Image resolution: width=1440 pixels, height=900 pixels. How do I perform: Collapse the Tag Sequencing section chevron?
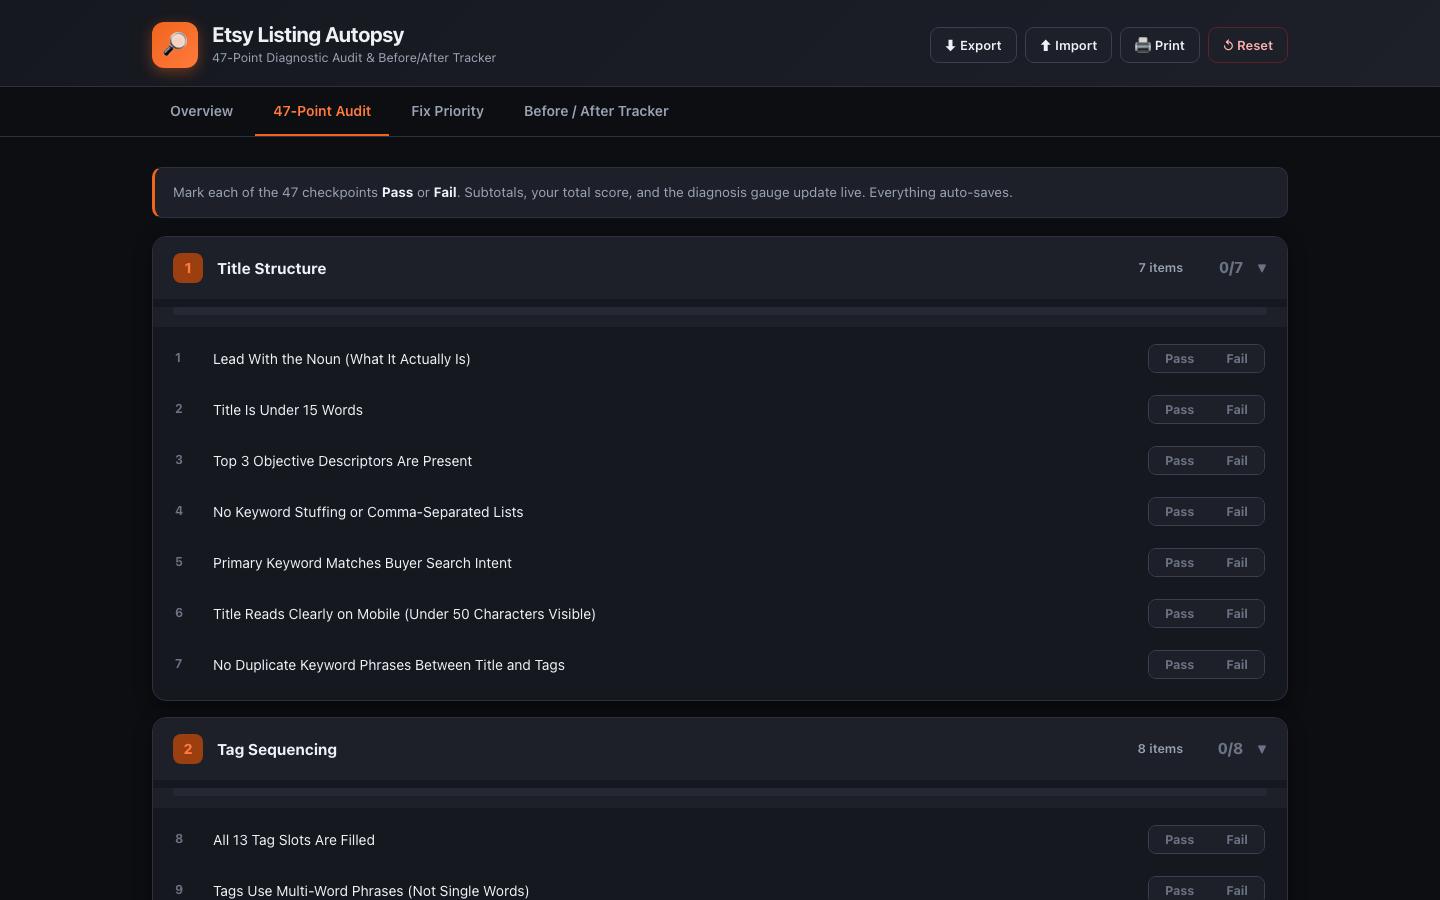[x=1262, y=749]
